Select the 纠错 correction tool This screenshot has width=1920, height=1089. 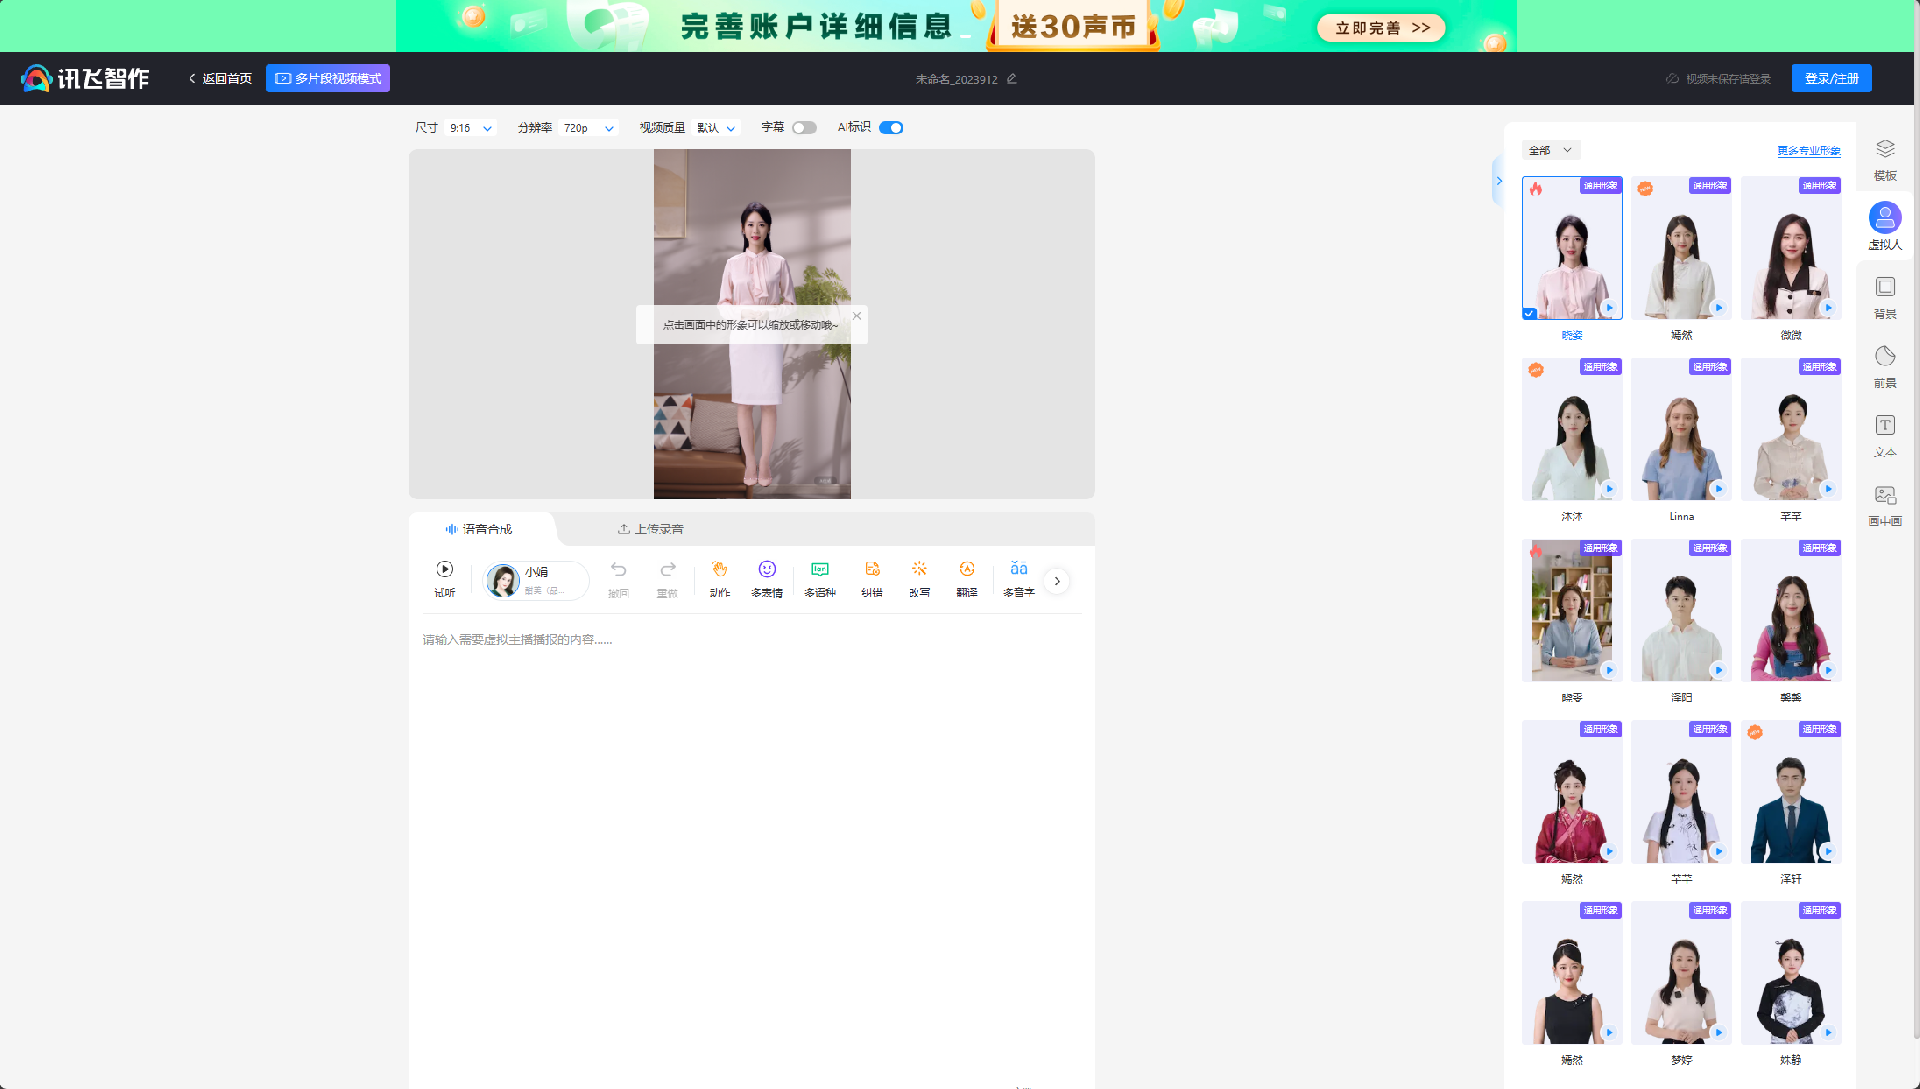tap(871, 580)
